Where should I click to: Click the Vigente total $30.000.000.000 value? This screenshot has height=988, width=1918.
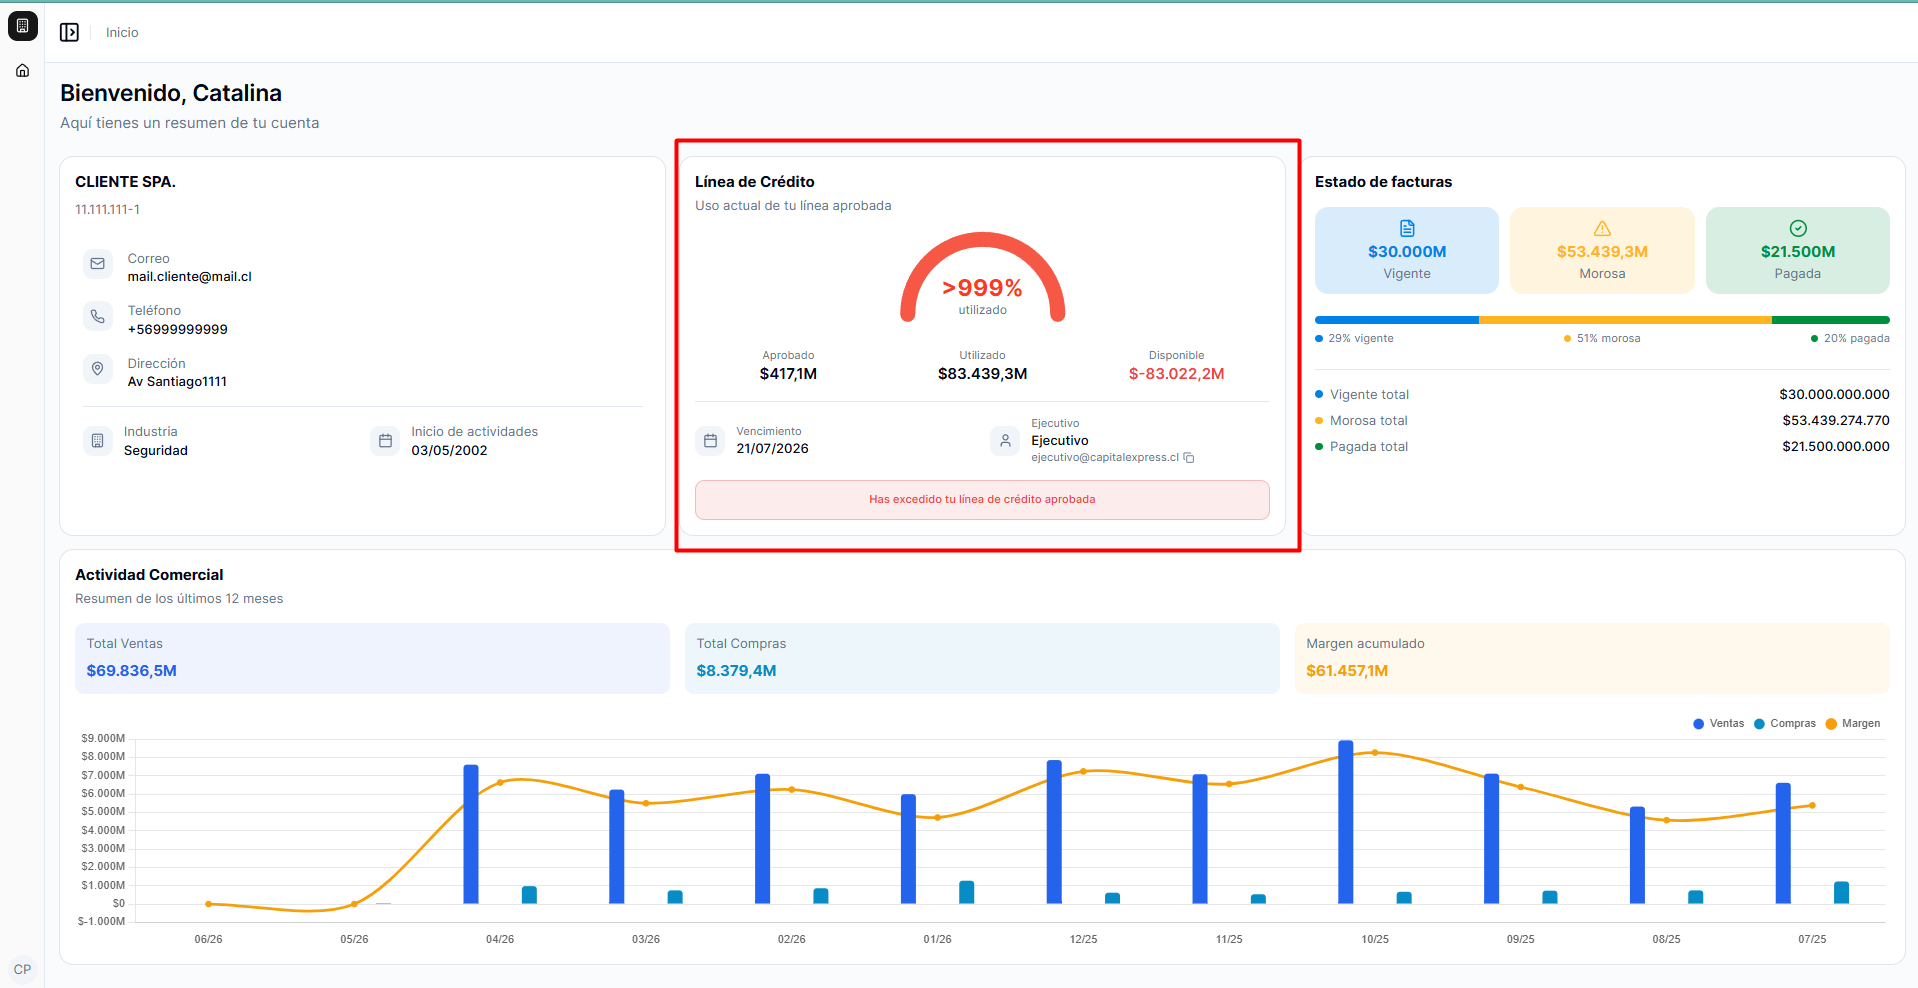click(x=1834, y=395)
